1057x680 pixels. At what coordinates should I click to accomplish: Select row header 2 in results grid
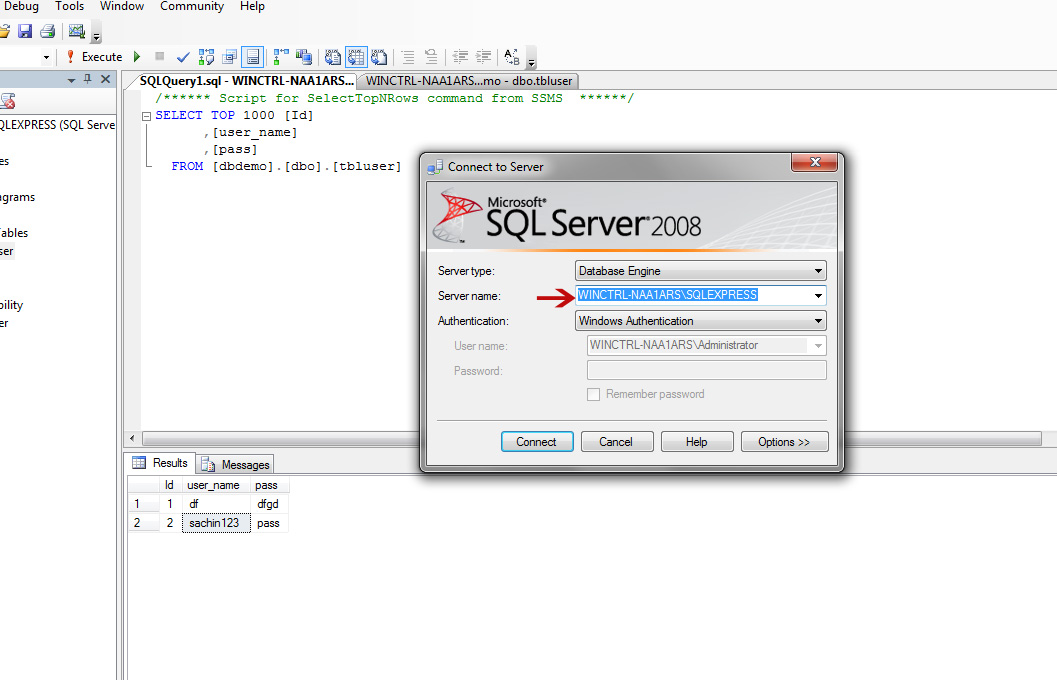point(143,523)
